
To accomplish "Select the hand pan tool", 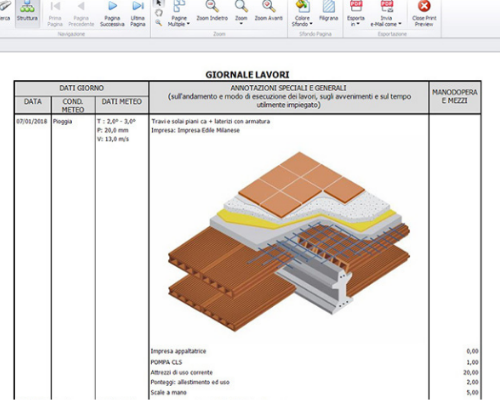I will 159,13.
